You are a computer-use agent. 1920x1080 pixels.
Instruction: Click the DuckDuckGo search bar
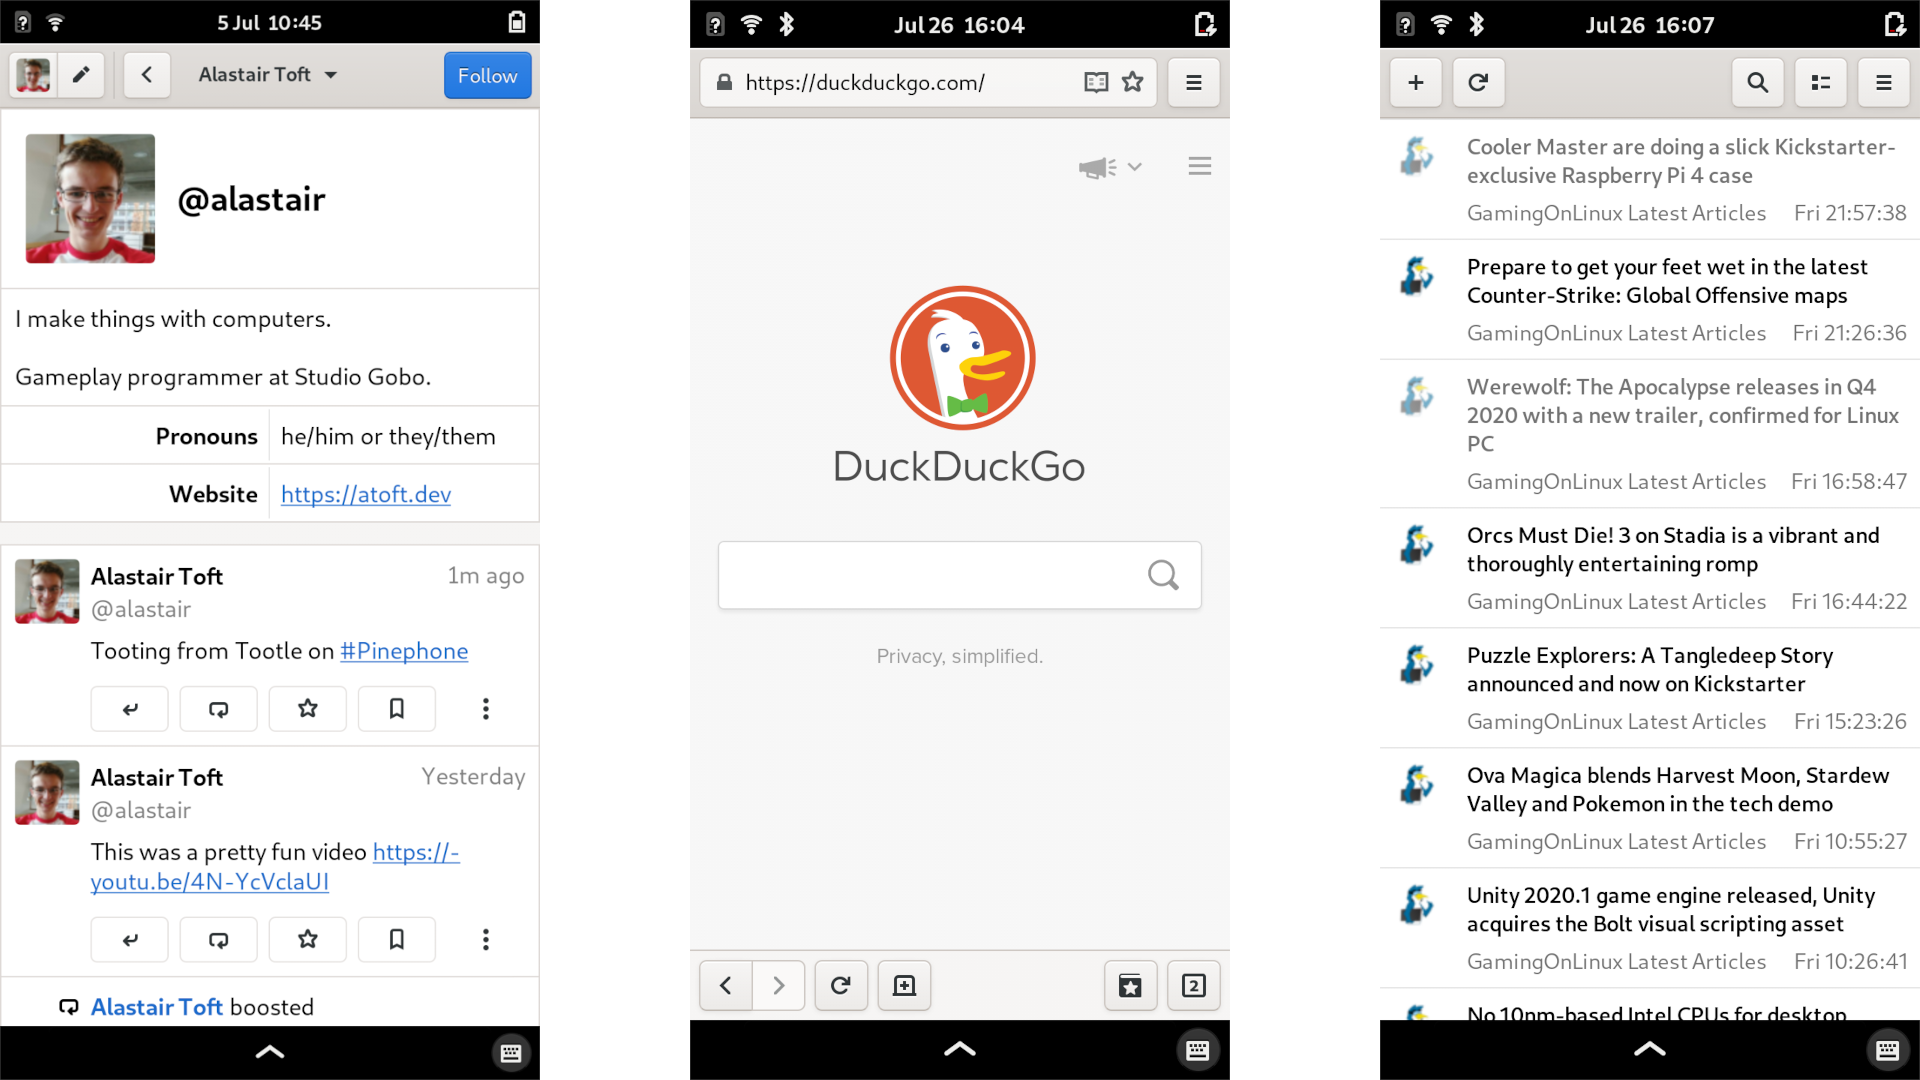(x=960, y=575)
